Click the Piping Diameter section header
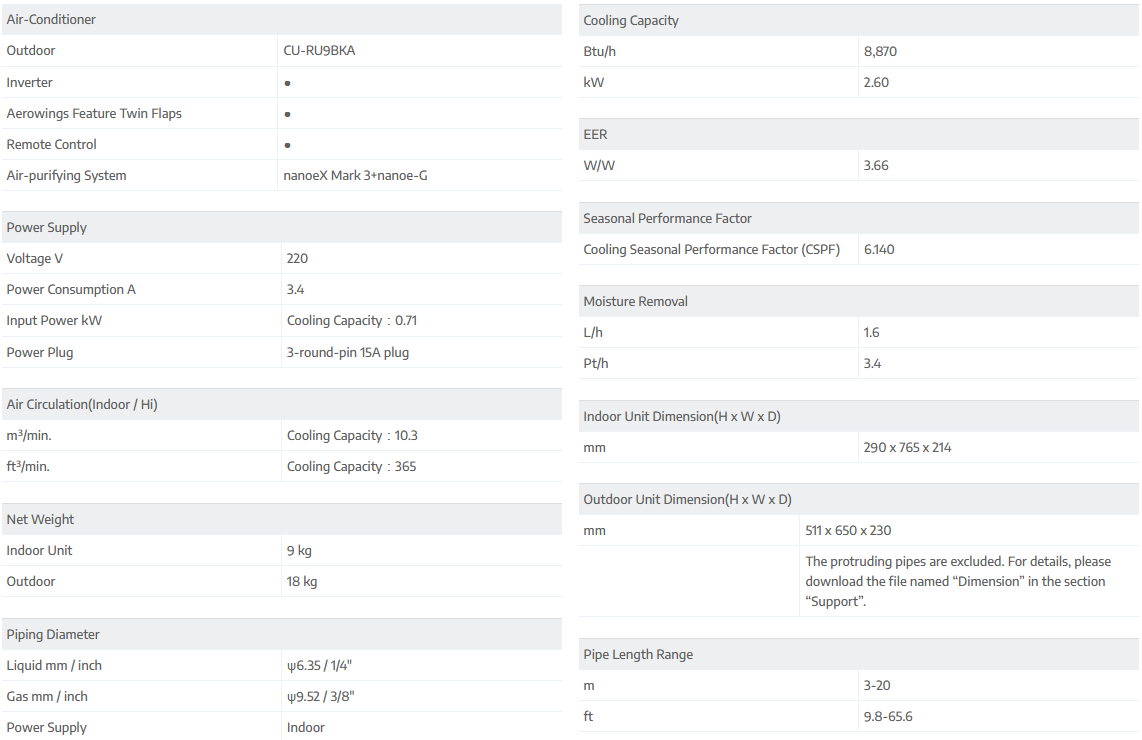 pyautogui.click(x=54, y=635)
